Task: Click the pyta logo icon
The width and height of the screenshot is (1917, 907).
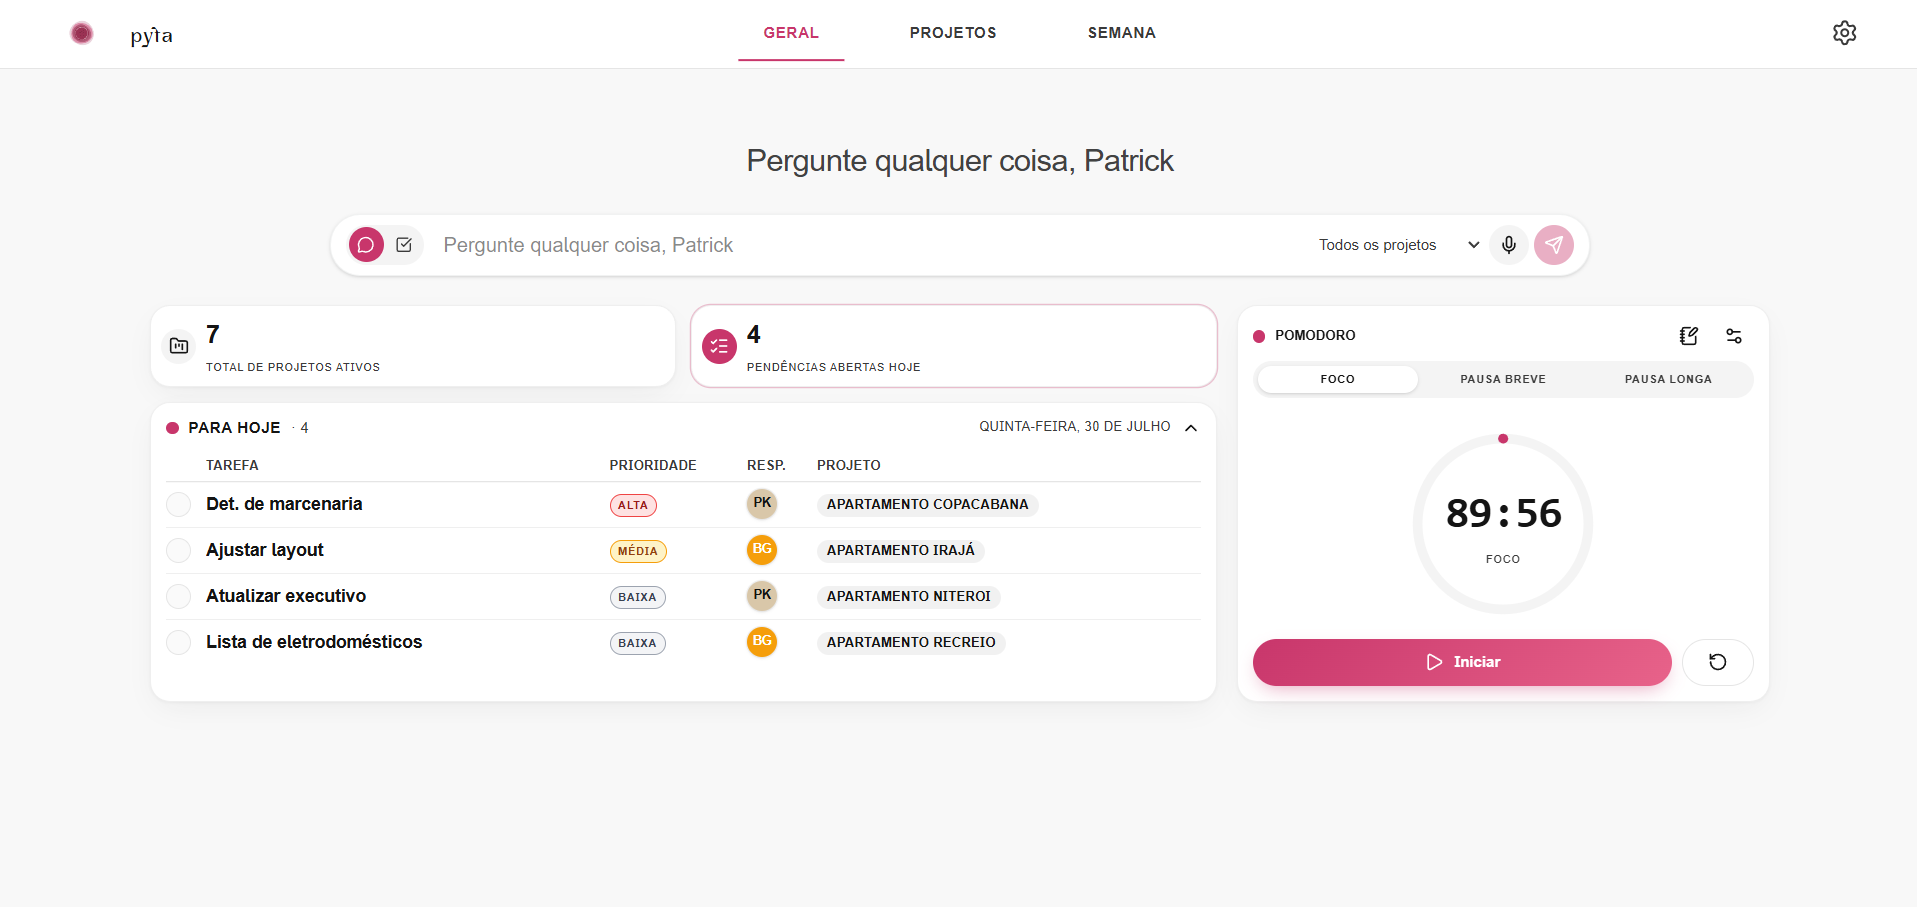Action: coord(82,33)
